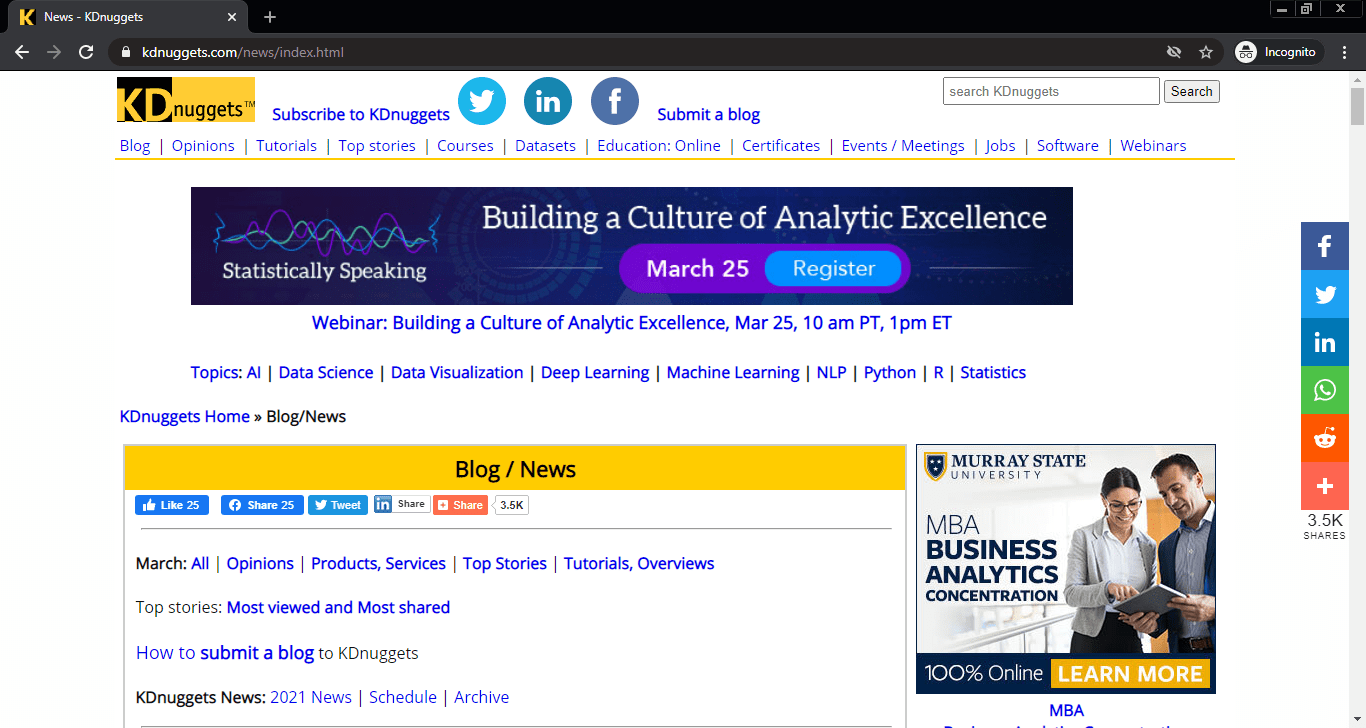Screen dimensions: 1366x728
Task: Click the Tweet button
Action: click(338, 505)
